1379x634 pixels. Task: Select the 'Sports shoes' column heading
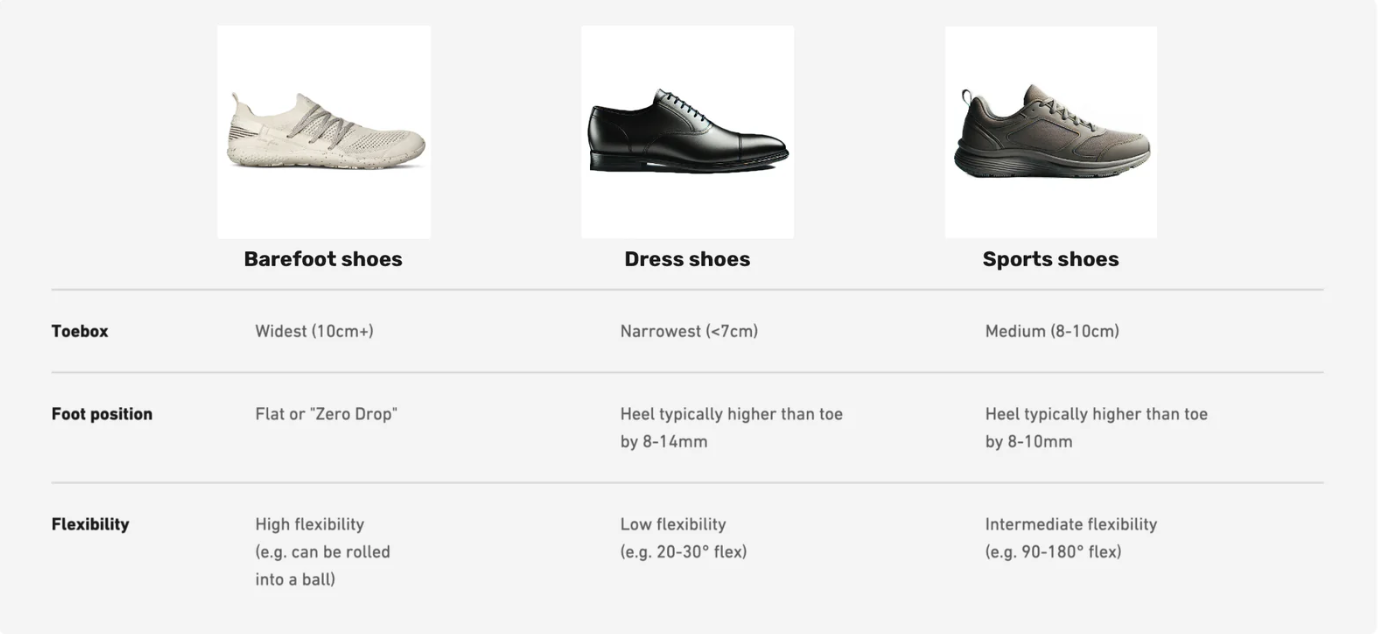(x=1050, y=259)
